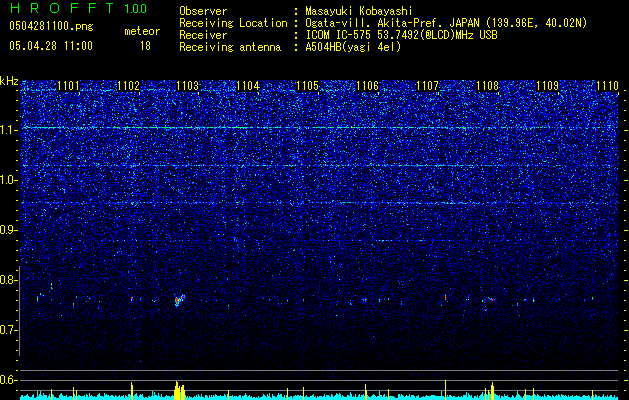Click the receiver value ICOM IC-575 53.7492 MHz
This screenshot has height=400, width=629.
tap(401, 35)
